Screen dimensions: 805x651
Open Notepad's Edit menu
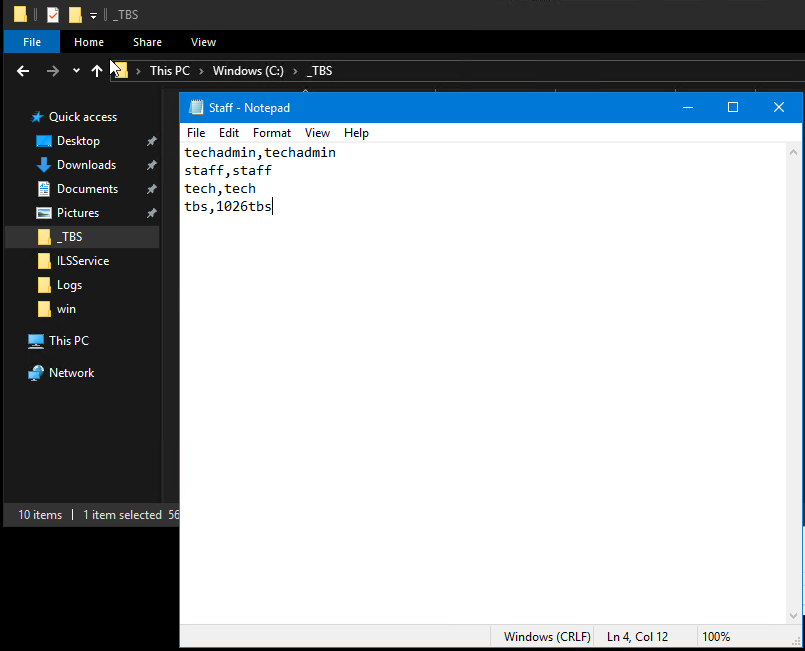(x=229, y=133)
